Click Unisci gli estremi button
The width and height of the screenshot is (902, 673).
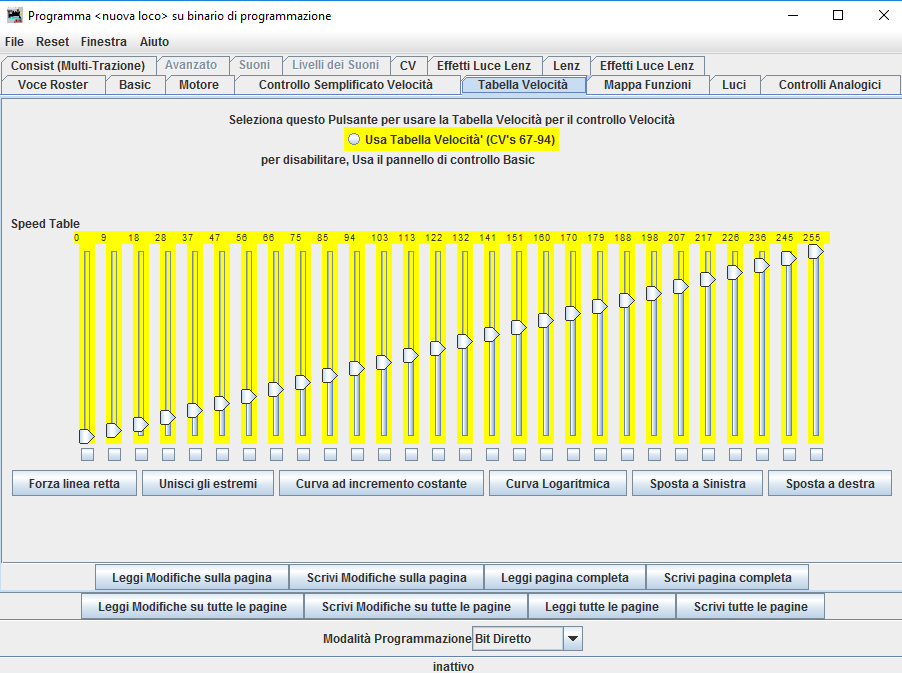(x=207, y=484)
